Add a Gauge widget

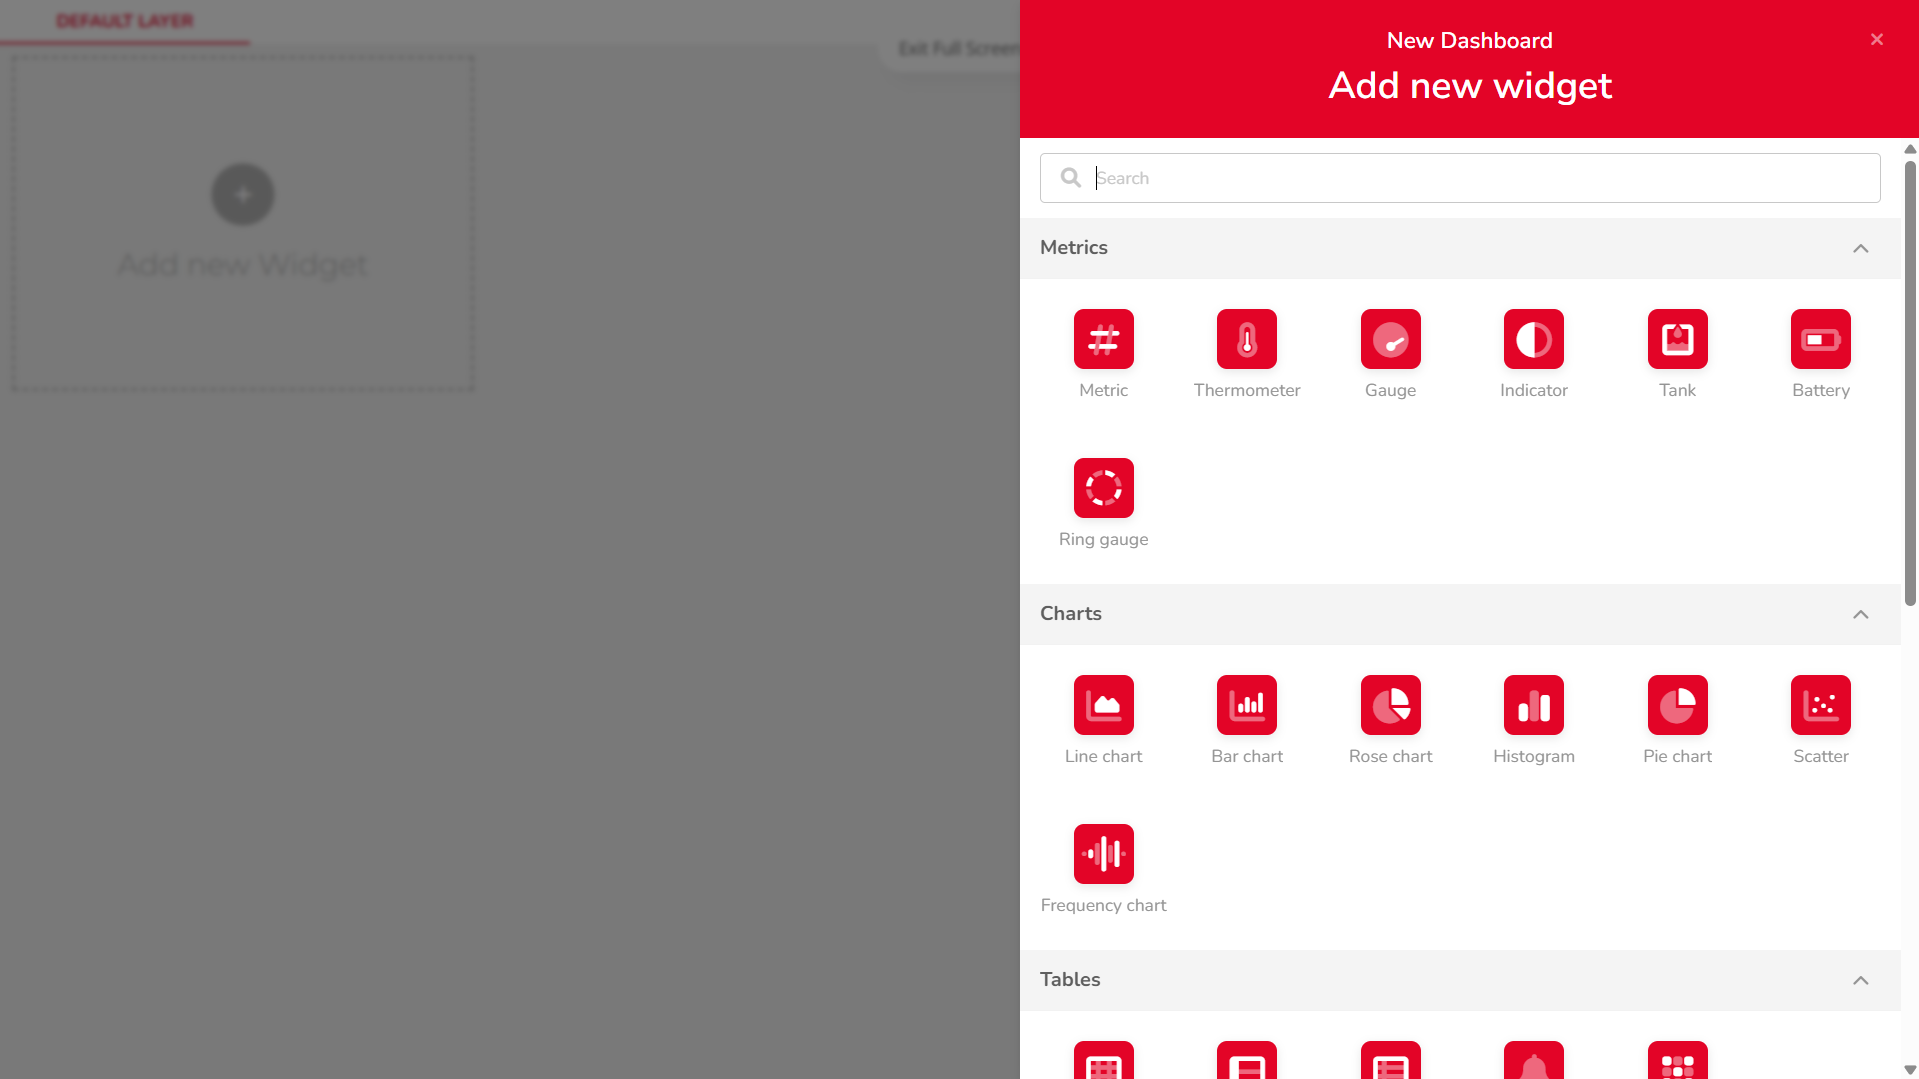pyautogui.click(x=1390, y=339)
